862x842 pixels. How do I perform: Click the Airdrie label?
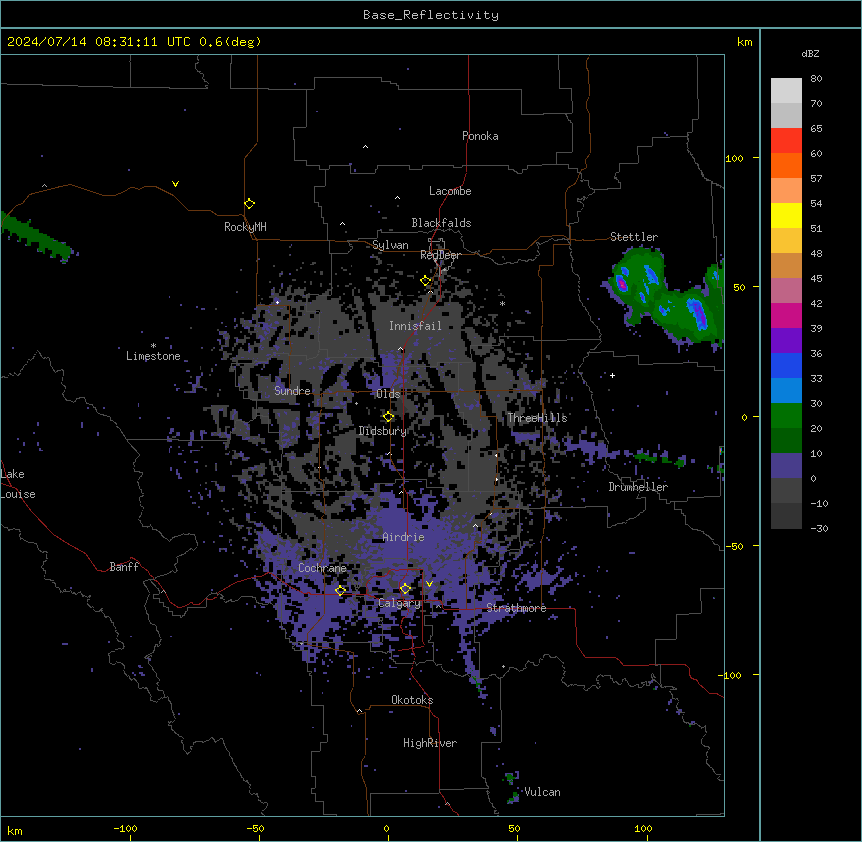pos(403,537)
